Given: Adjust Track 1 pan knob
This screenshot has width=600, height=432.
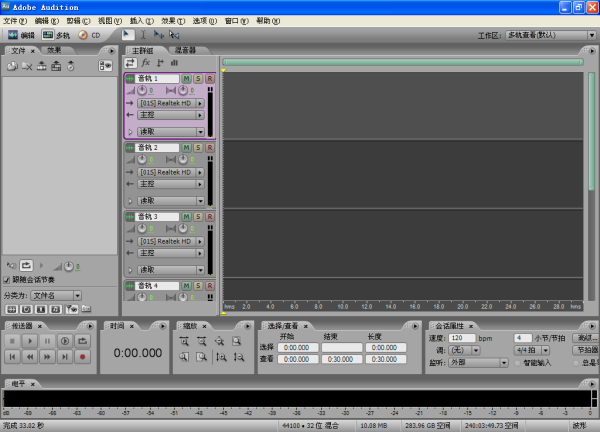Looking at the screenshot, I should [183, 90].
